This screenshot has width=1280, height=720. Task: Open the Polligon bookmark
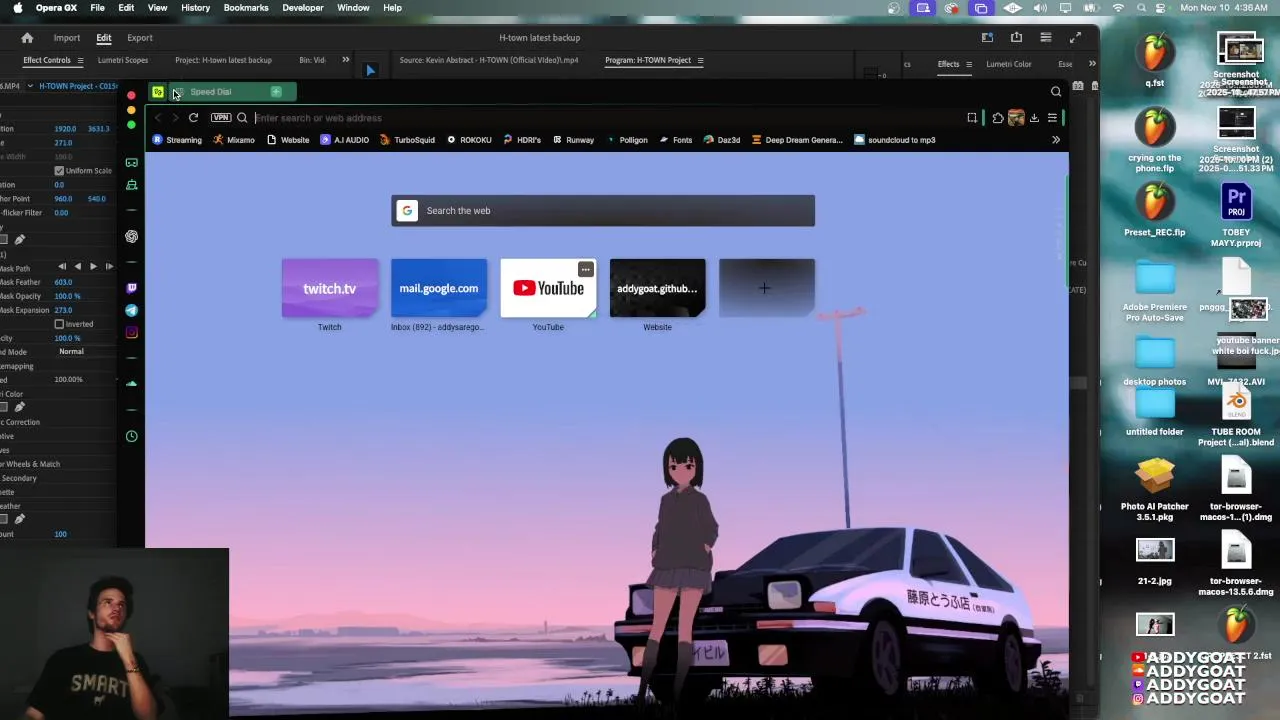[627, 140]
